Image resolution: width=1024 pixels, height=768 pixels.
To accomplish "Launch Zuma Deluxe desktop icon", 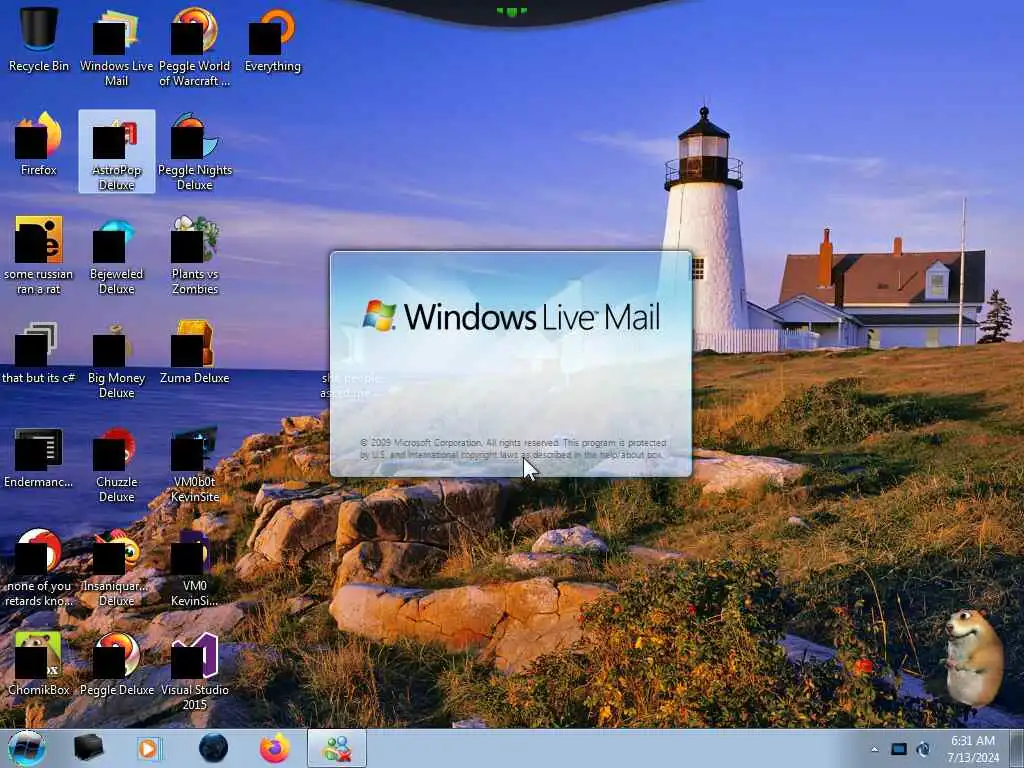I will 195,351.
